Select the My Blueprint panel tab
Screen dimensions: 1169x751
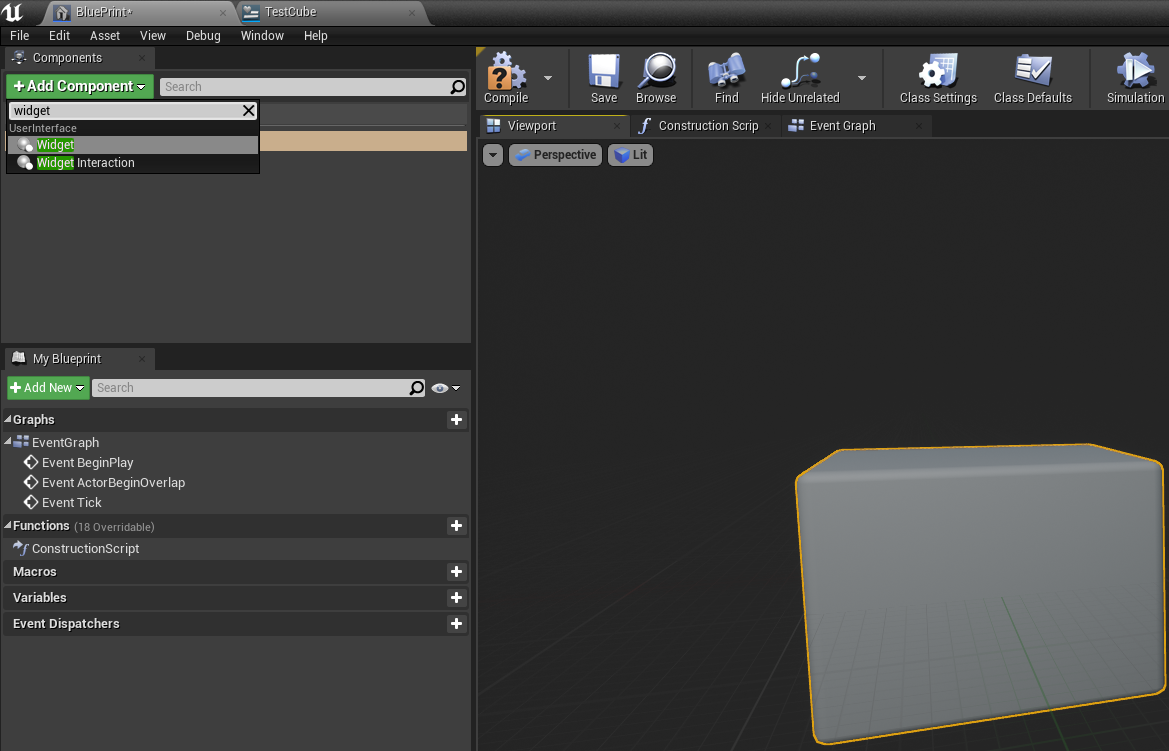click(x=79, y=359)
